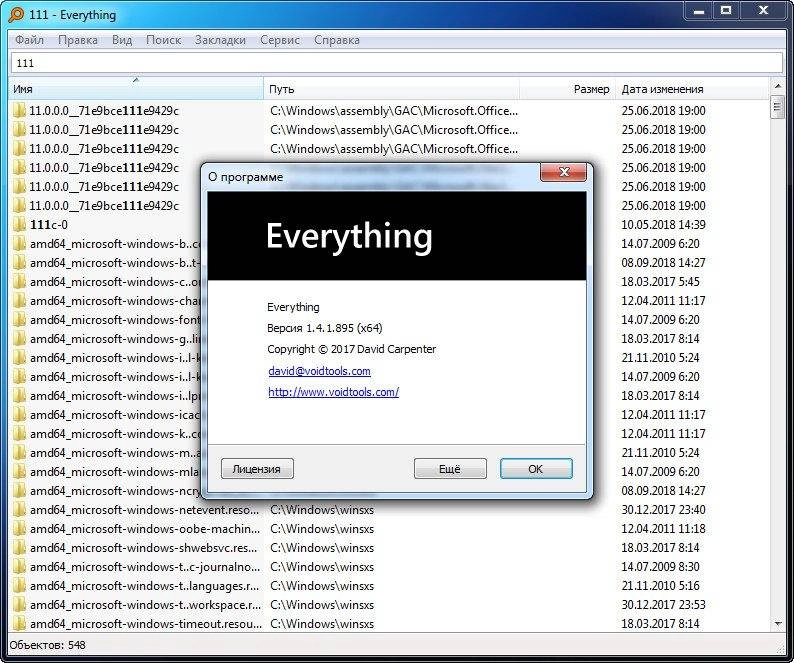Click the scrollbar down arrow

coord(778,623)
